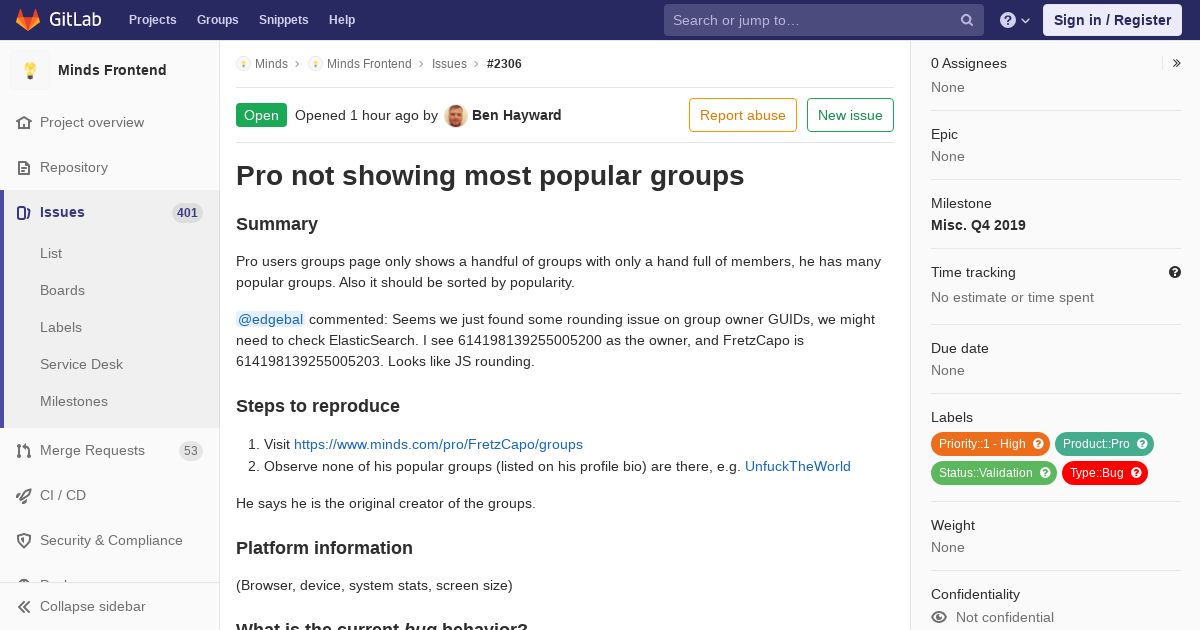Focus the Search or jump to field
1200x630 pixels.
pos(824,20)
